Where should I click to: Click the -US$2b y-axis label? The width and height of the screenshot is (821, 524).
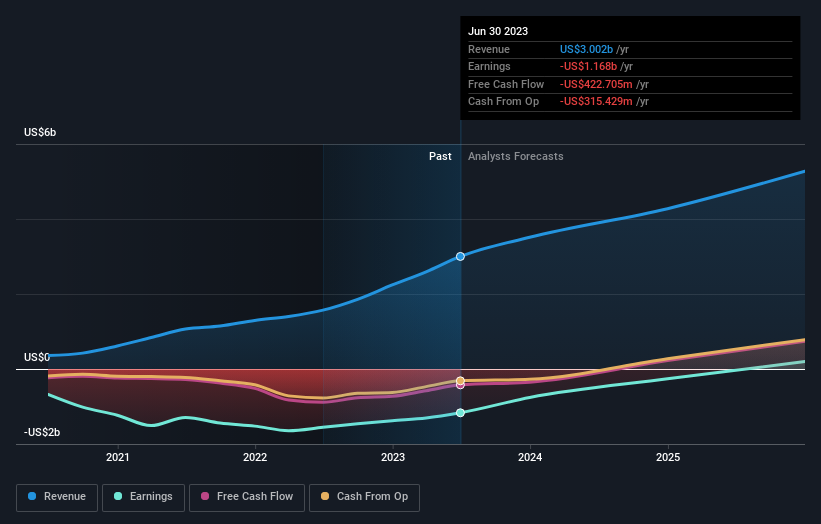coord(42,432)
